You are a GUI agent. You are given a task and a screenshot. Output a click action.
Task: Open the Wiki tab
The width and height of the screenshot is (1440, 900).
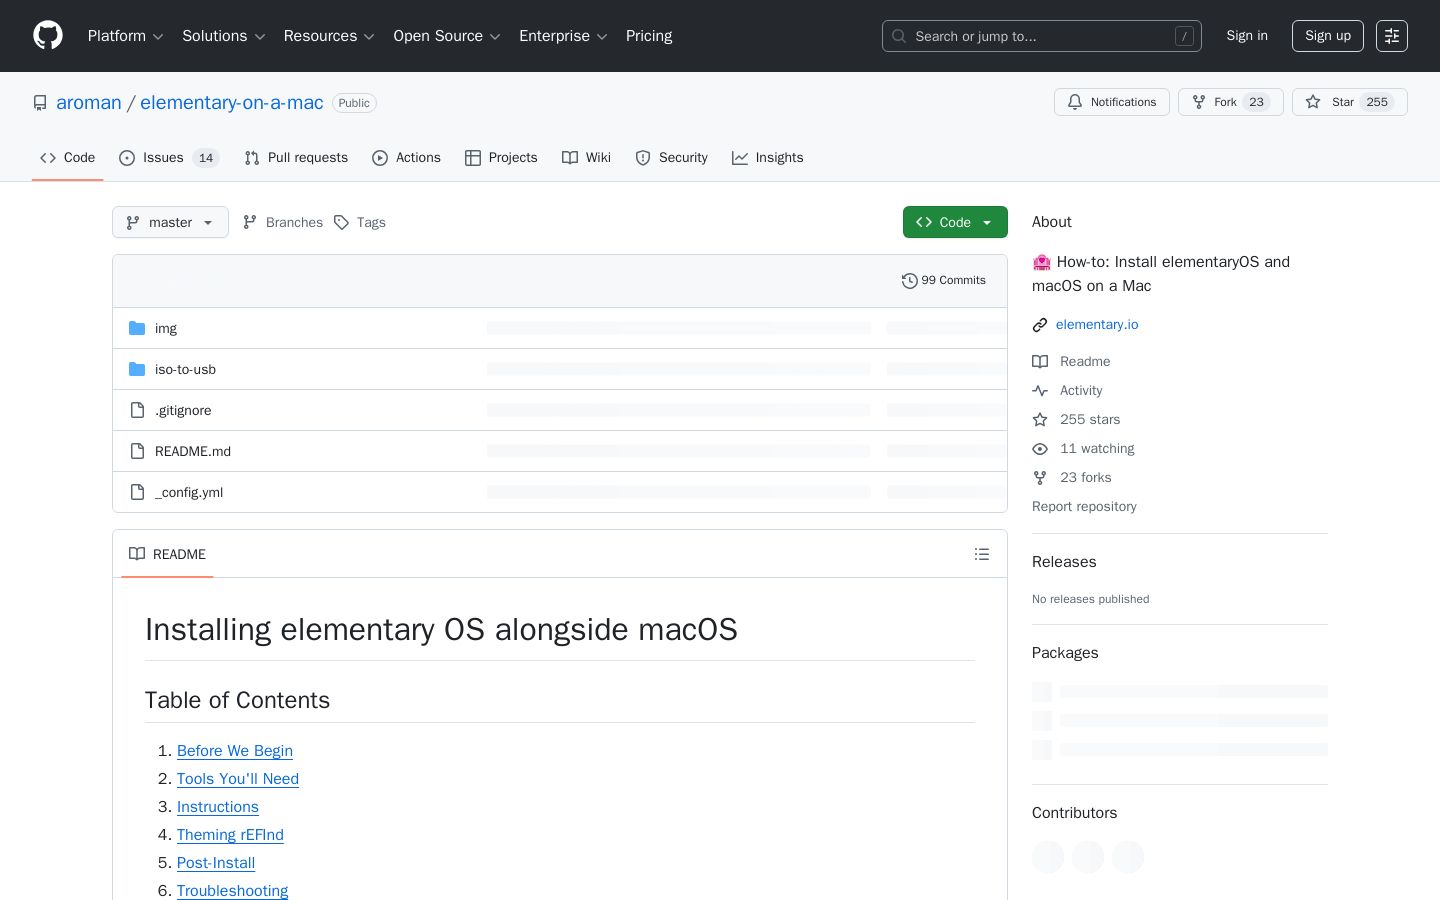(x=586, y=158)
